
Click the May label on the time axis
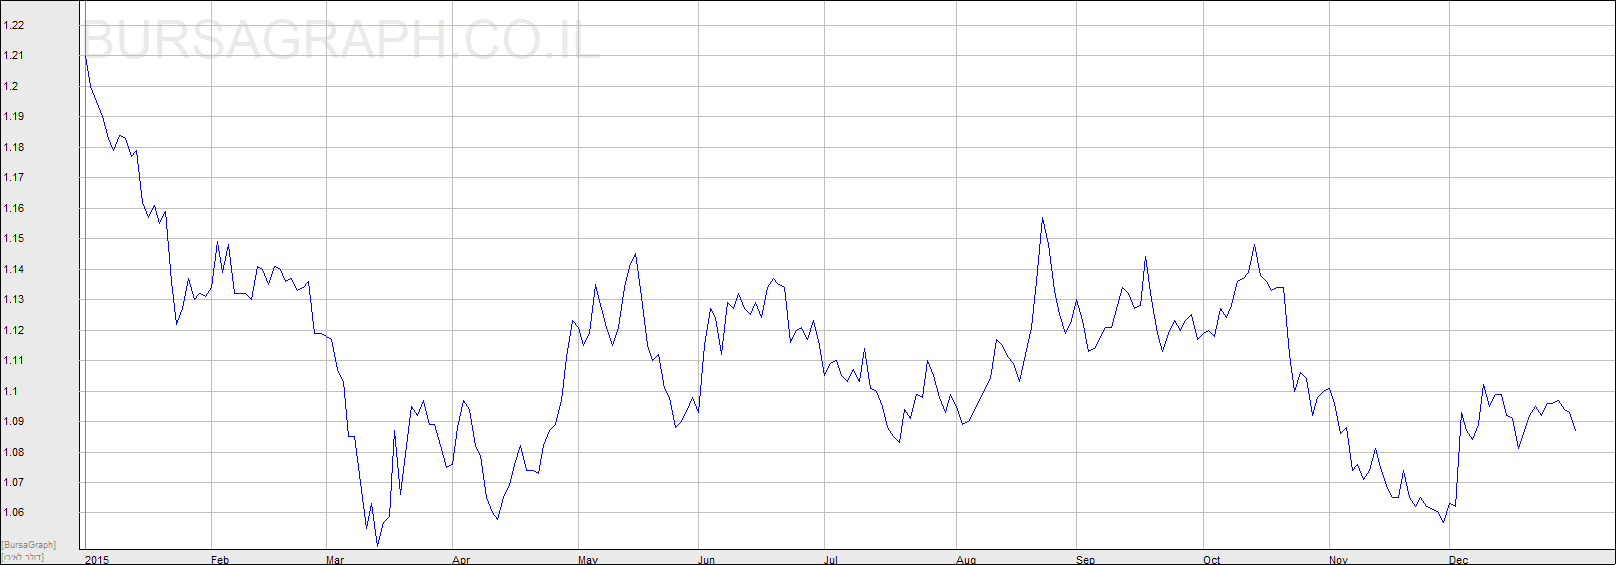(x=588, y=560)
